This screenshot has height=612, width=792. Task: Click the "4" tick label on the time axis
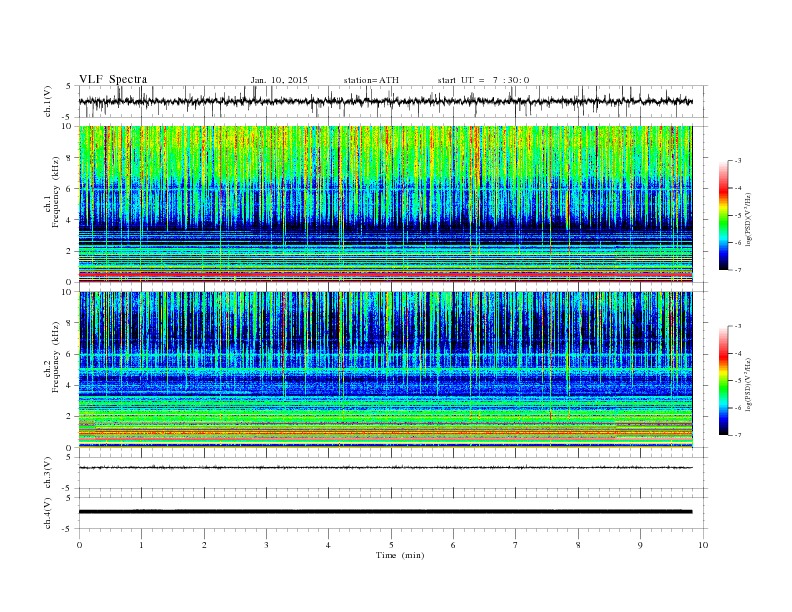pos(328,545)
